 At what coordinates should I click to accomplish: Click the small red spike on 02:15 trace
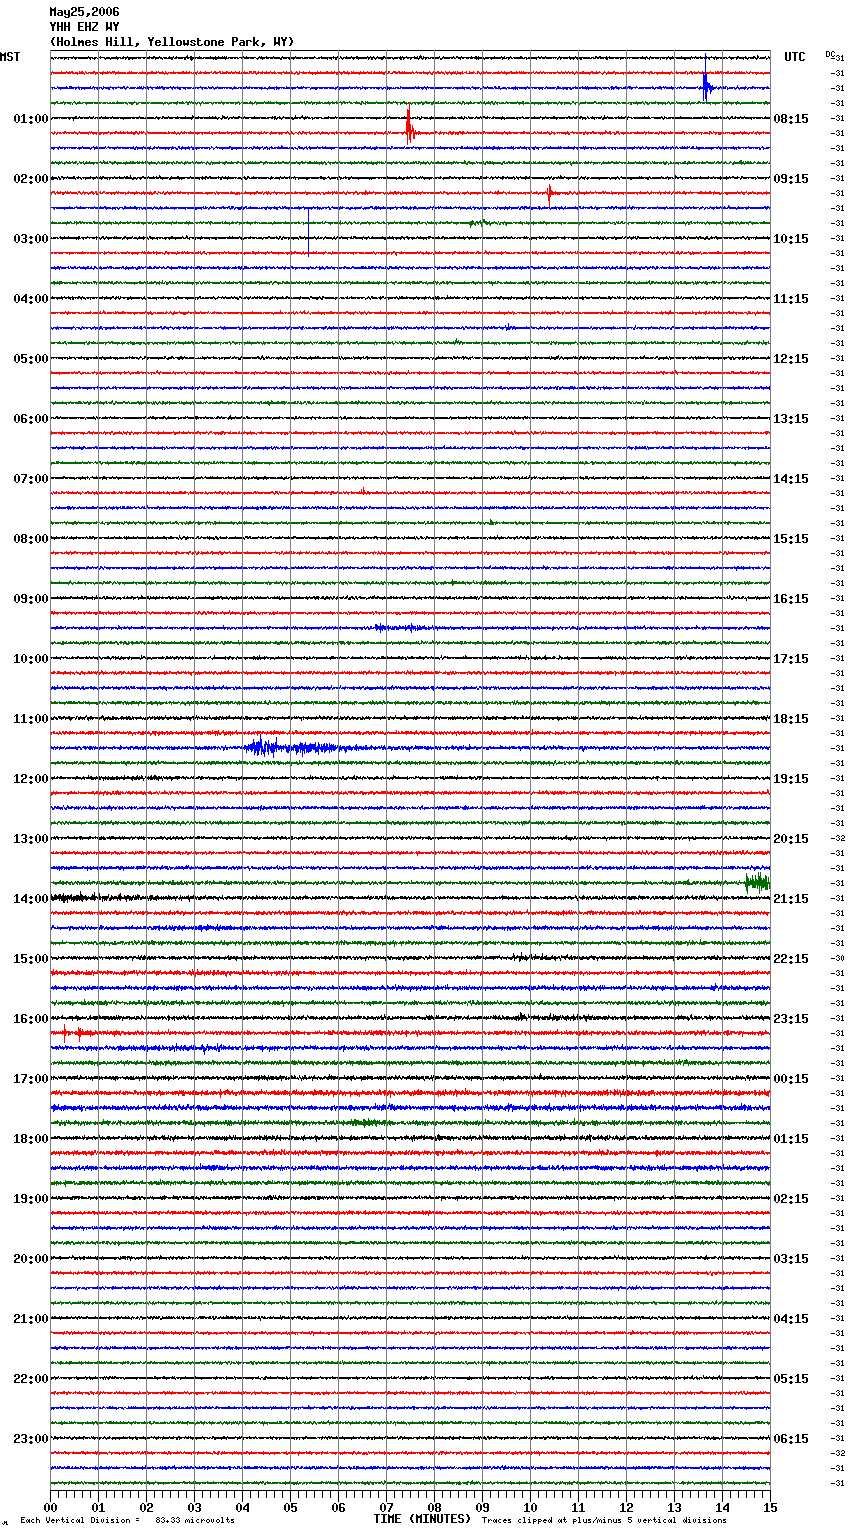click(549, 193)
